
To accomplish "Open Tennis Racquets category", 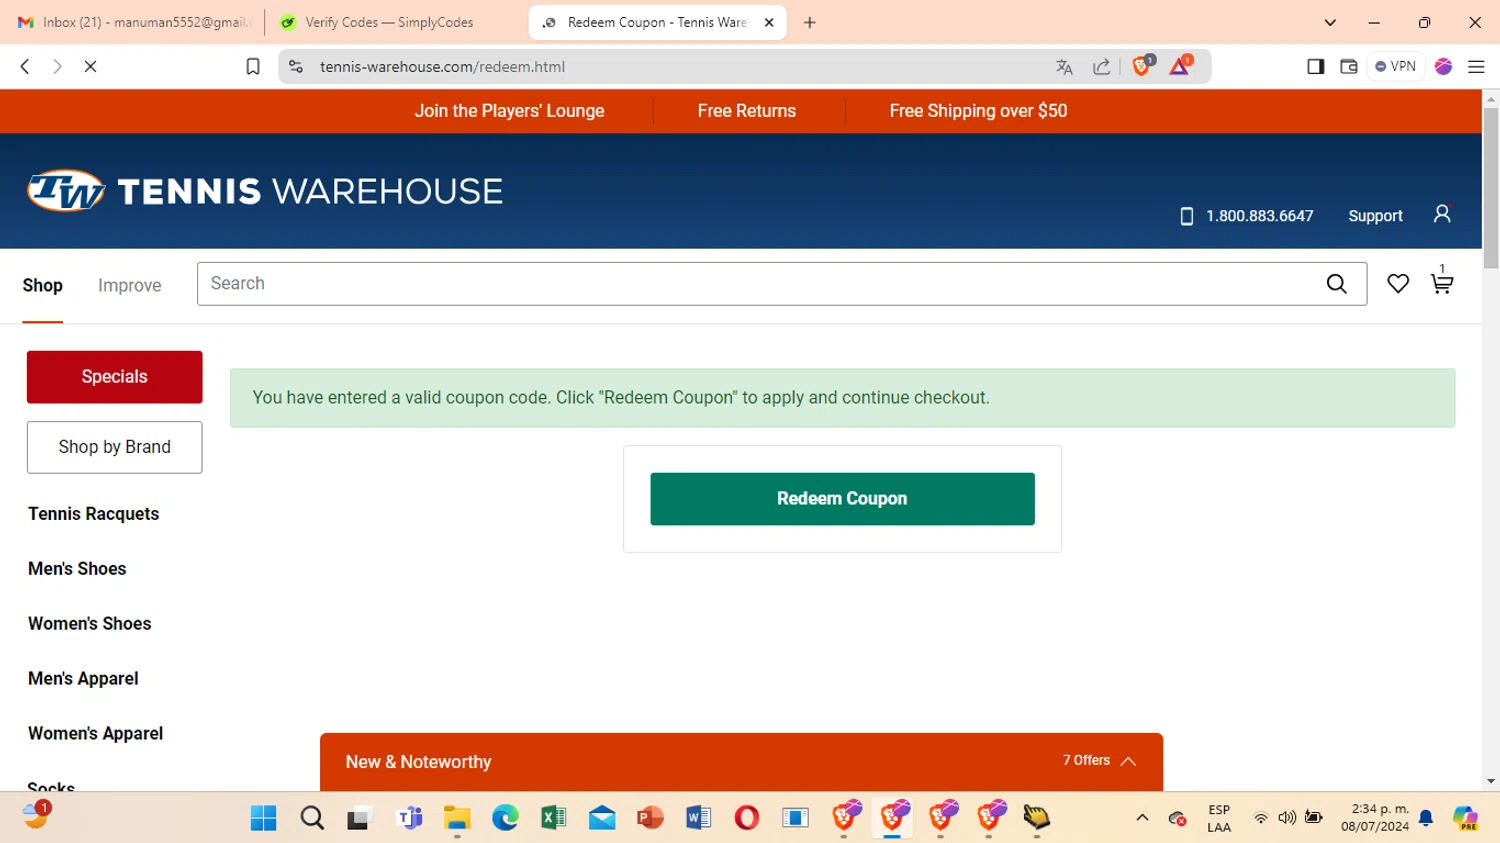I will point(94,513).
